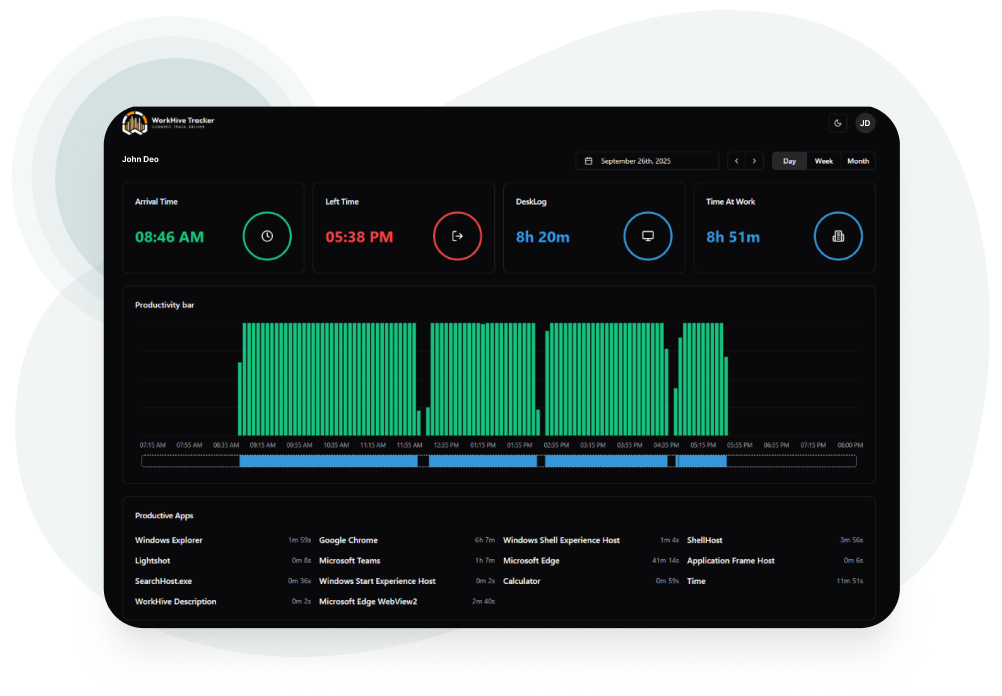The height and width of the screenshot is (696, 1002).
Task: Click the John Deo name heading
Action: point(140,159)
